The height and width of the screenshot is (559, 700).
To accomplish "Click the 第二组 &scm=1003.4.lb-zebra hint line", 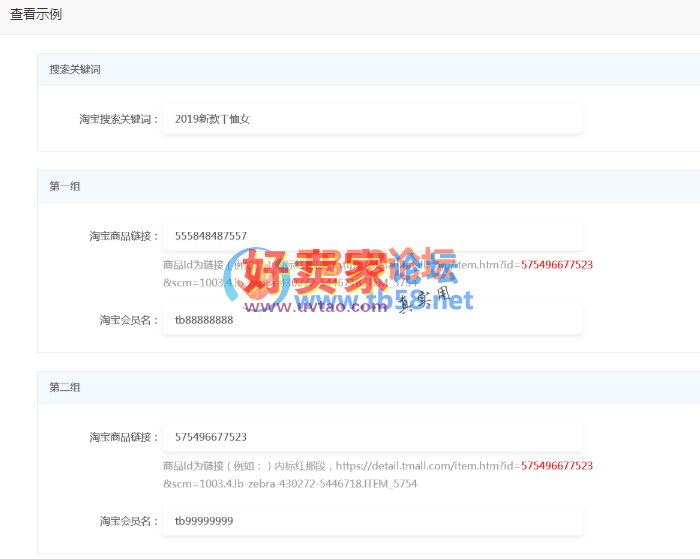I will coord(290,484).
